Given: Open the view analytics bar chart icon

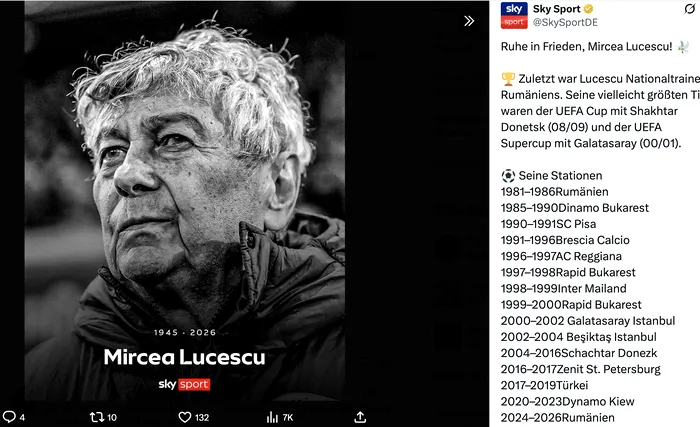Looking at the screenshot, I should point(272,417).
